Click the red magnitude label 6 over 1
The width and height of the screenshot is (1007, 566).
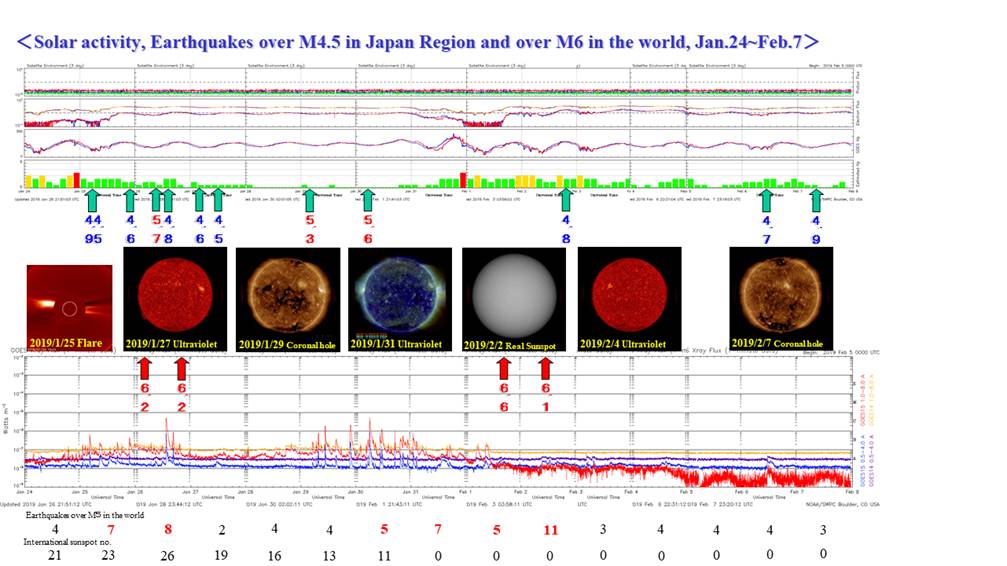pyautogui.click(x=545, y=397)
